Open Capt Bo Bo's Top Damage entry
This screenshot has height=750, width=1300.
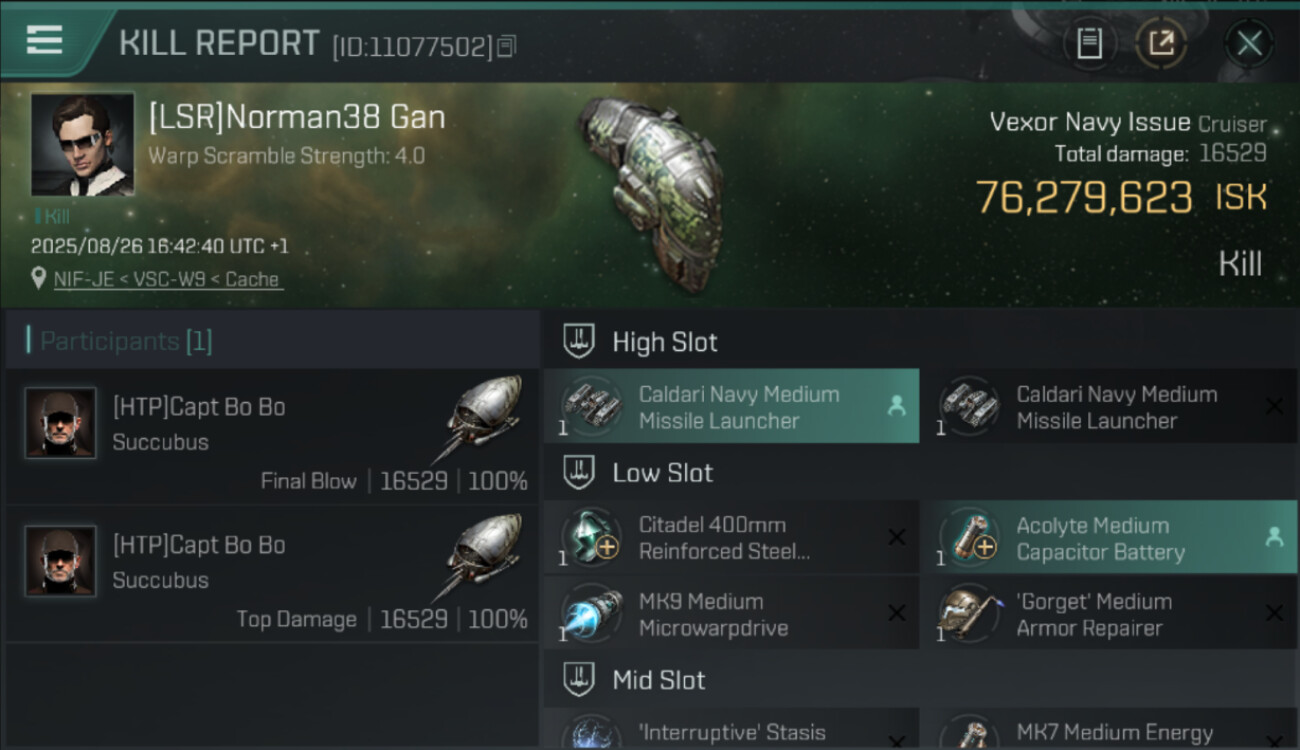tap(272, 577)
